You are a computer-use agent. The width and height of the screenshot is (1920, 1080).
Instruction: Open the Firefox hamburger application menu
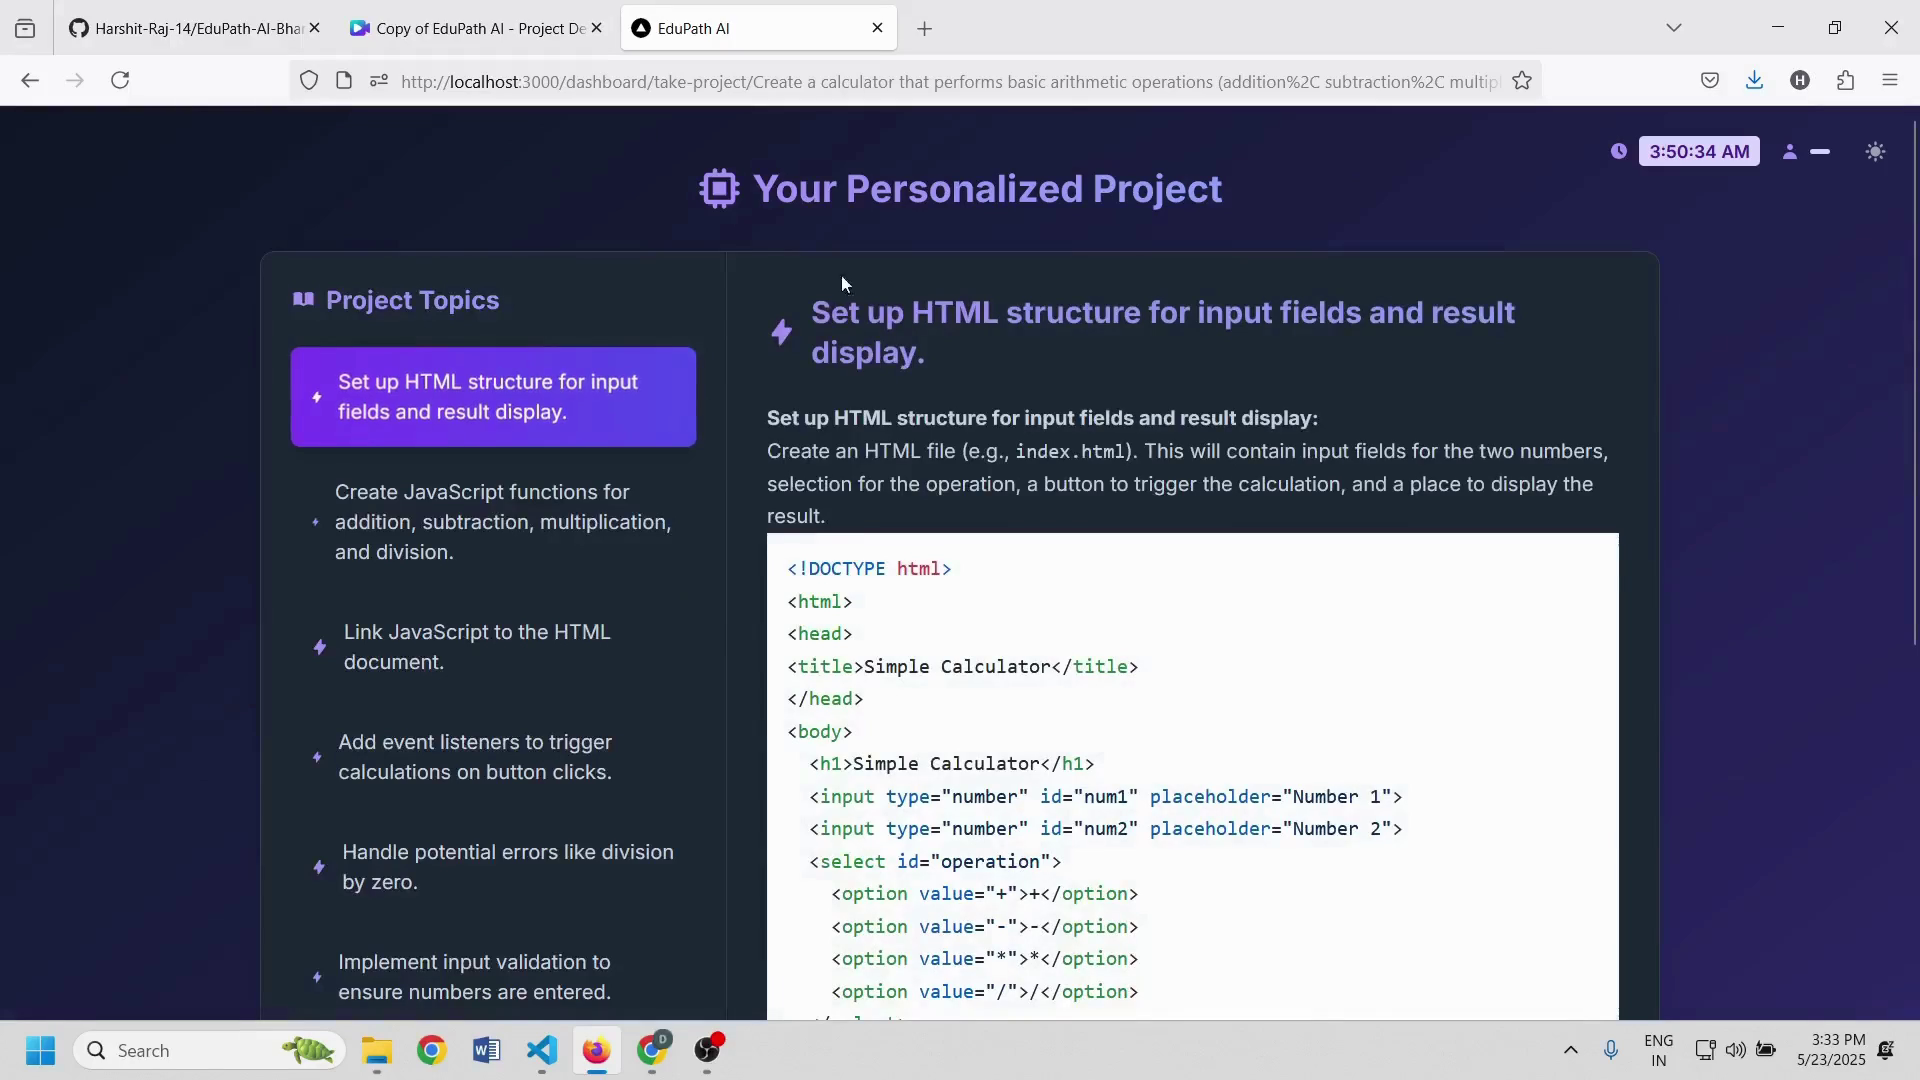click(x=1889, y=81)
